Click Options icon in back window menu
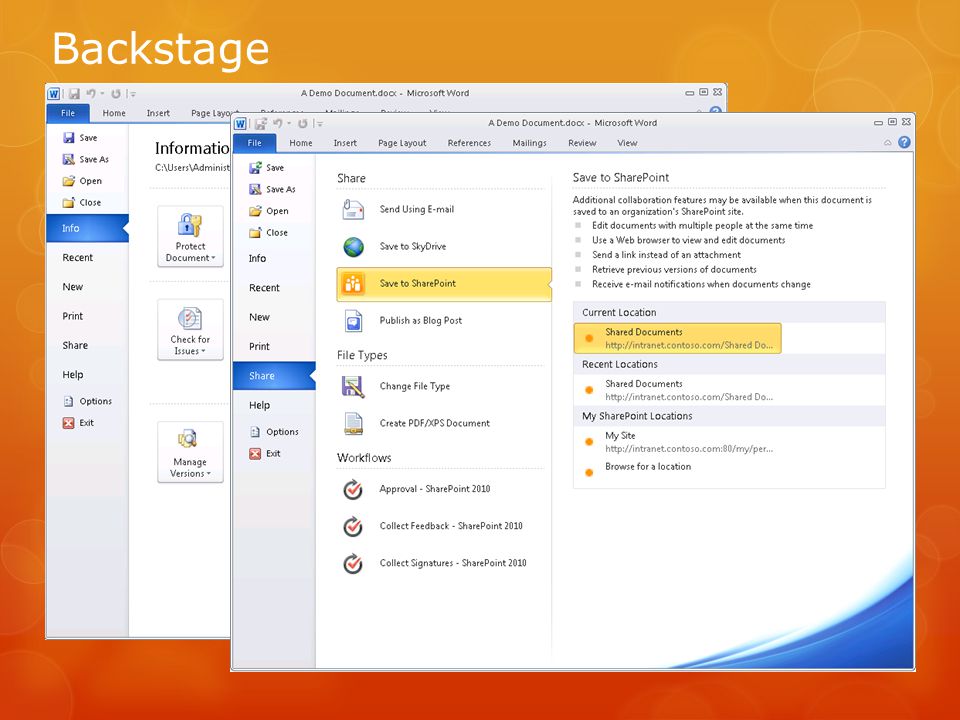The image size is (960, 720). [x=69, y=401]
